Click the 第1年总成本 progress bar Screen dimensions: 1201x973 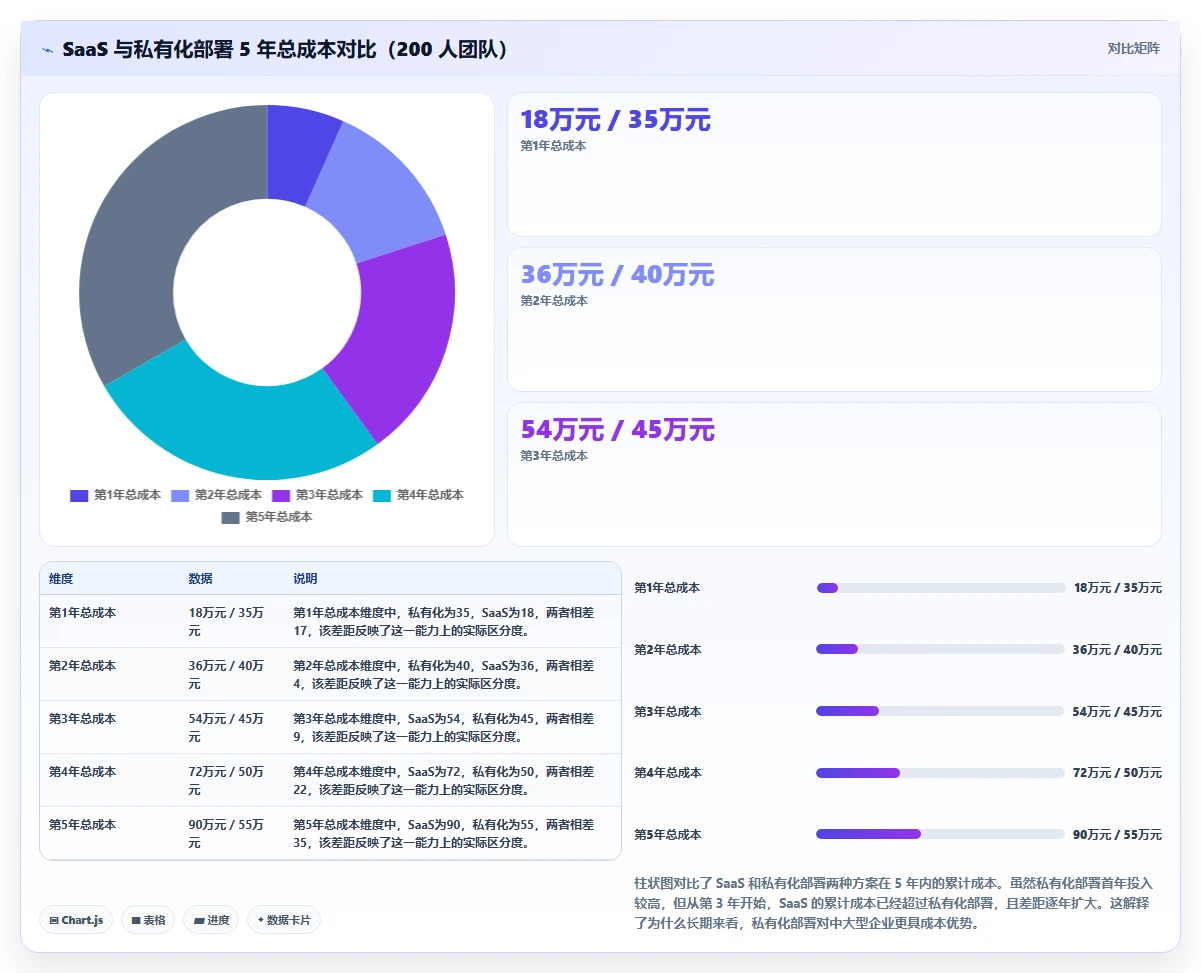click(941, 588)
